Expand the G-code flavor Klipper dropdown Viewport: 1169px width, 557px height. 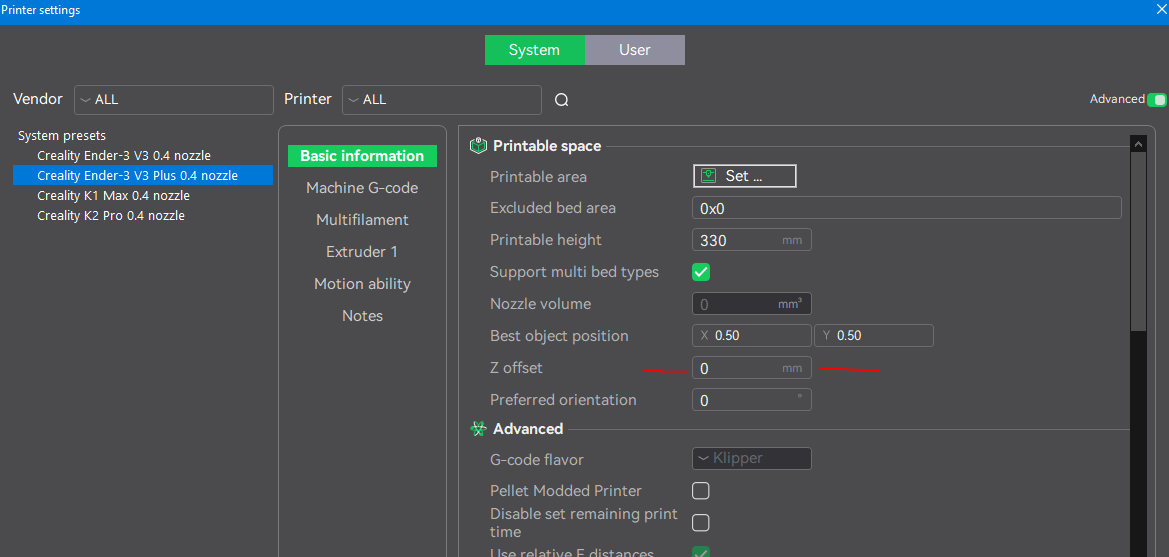pos(751,458)
